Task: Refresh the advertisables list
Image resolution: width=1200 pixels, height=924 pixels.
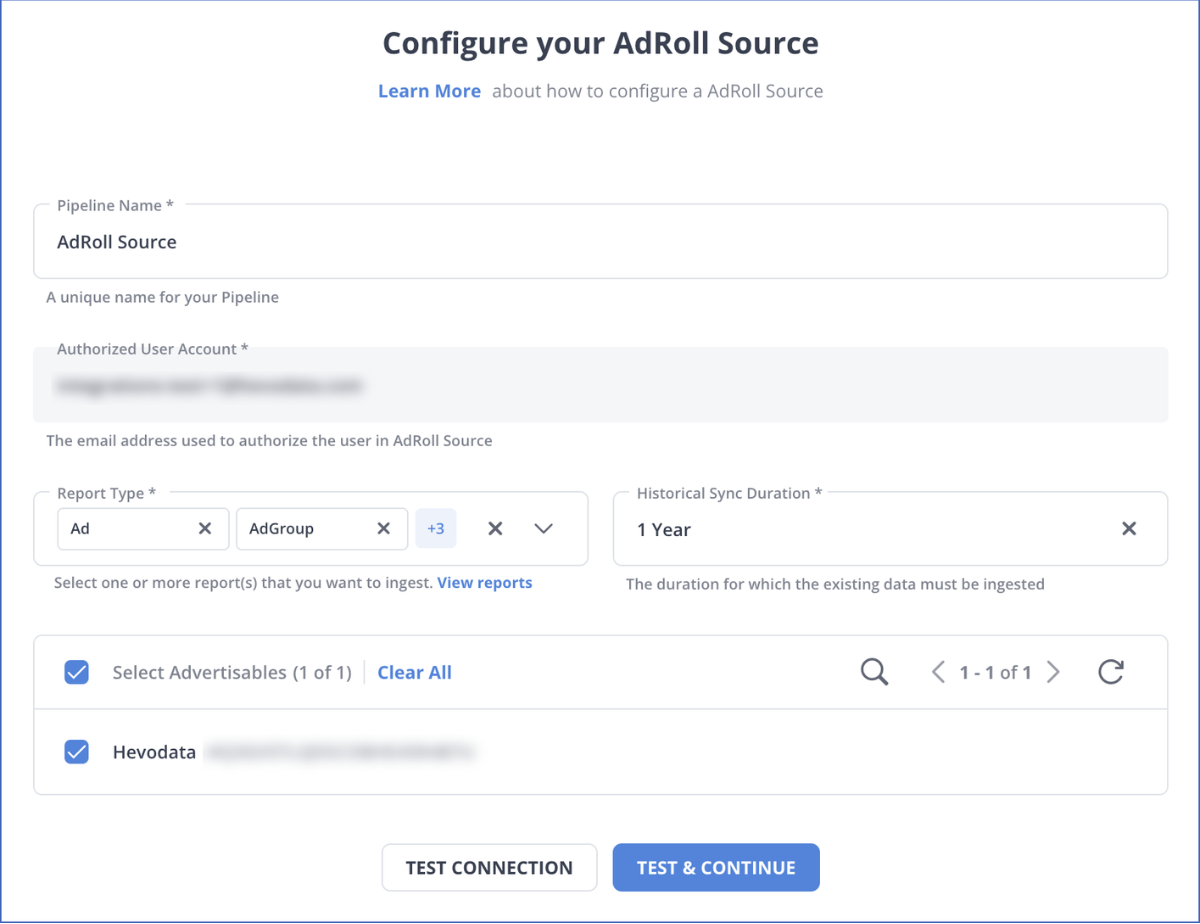Action: pyautogui.click(x=1111, y=672)
